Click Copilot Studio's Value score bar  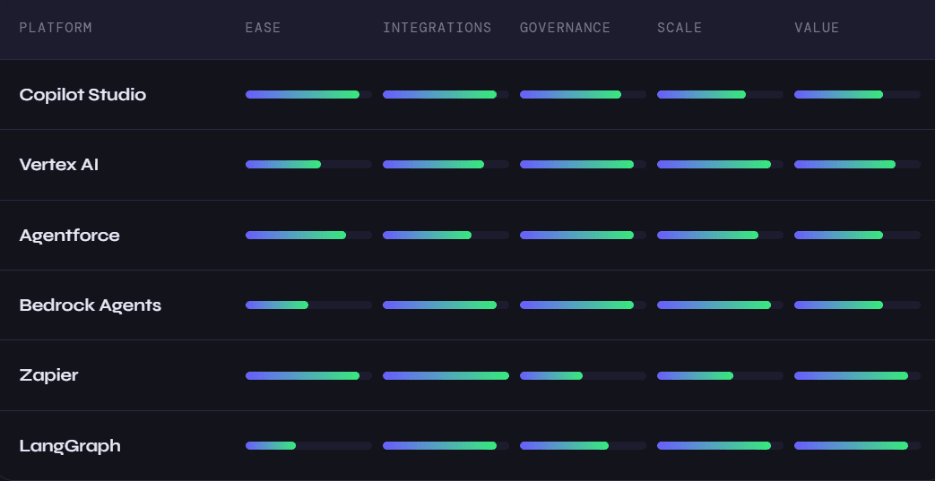857,94
